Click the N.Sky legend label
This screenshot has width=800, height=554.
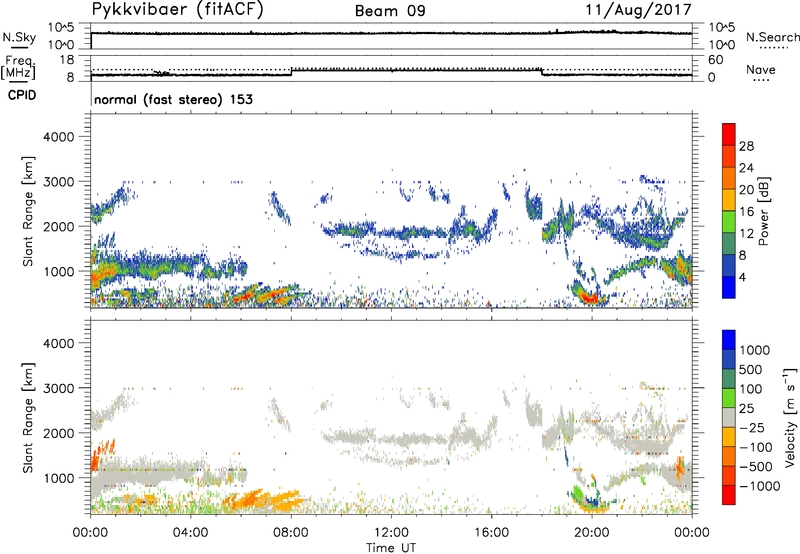(x=19, y=37)
